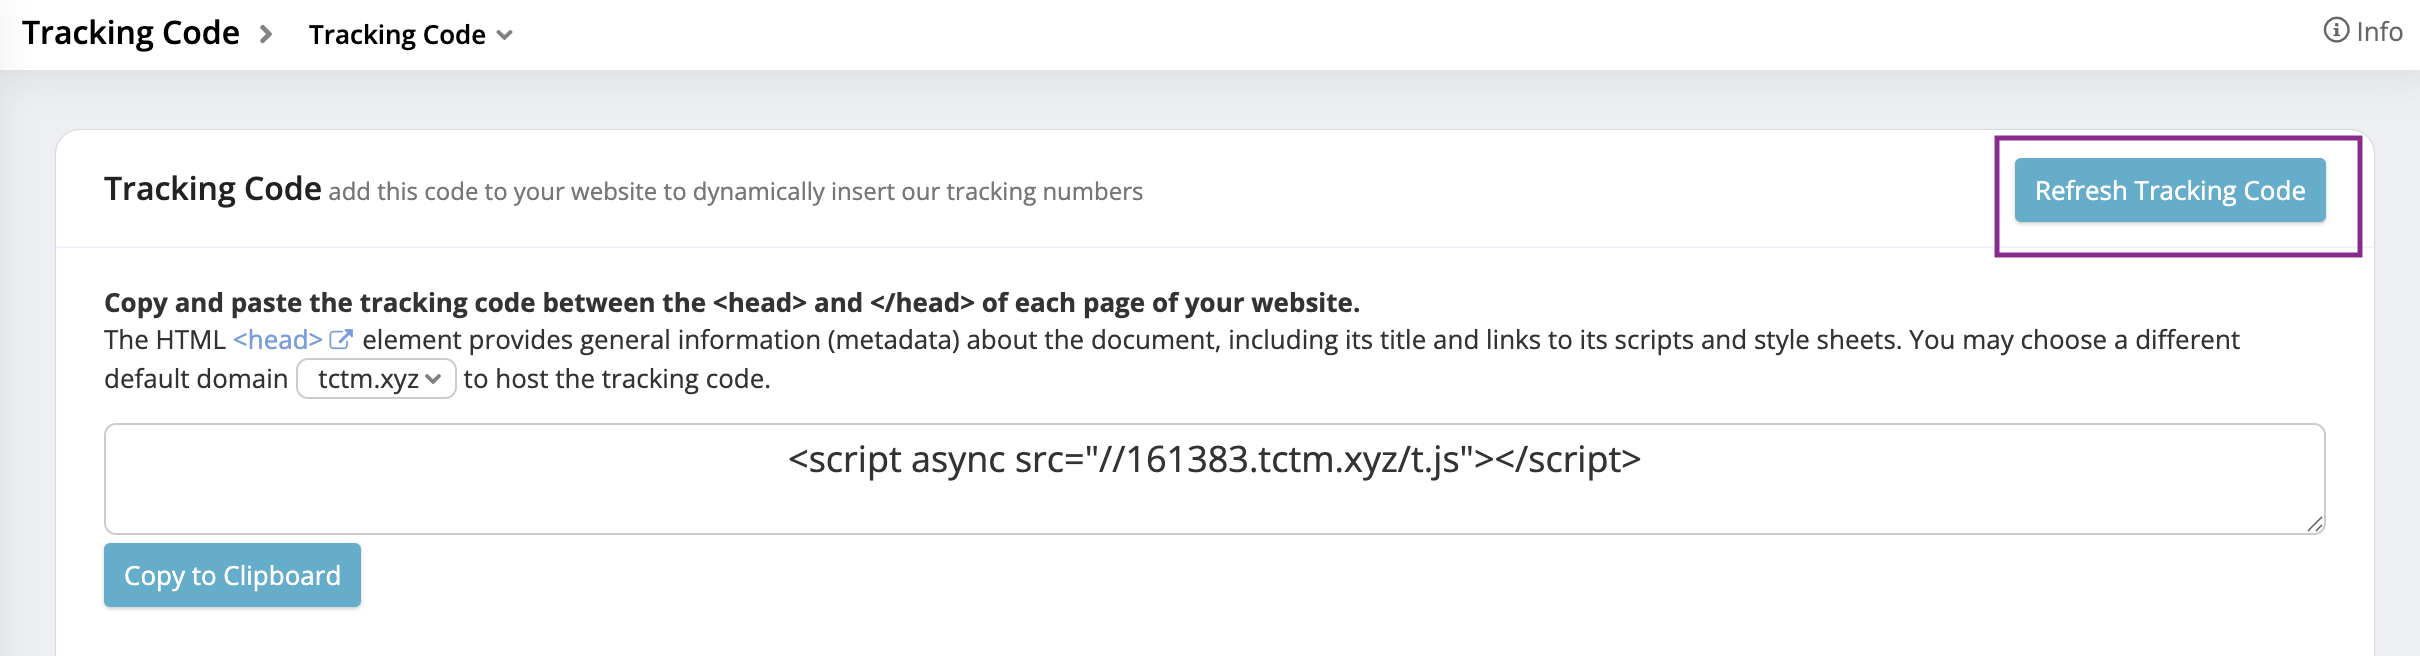
Task: Go to the main Tracking Code page title
Action: [131, 33]
